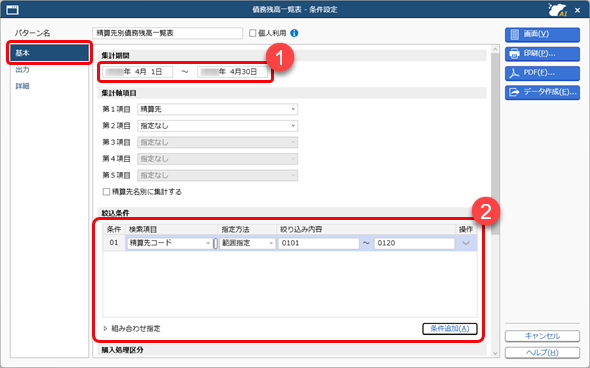Open screen preview with 画面(V) button

(x=542, y=34)
